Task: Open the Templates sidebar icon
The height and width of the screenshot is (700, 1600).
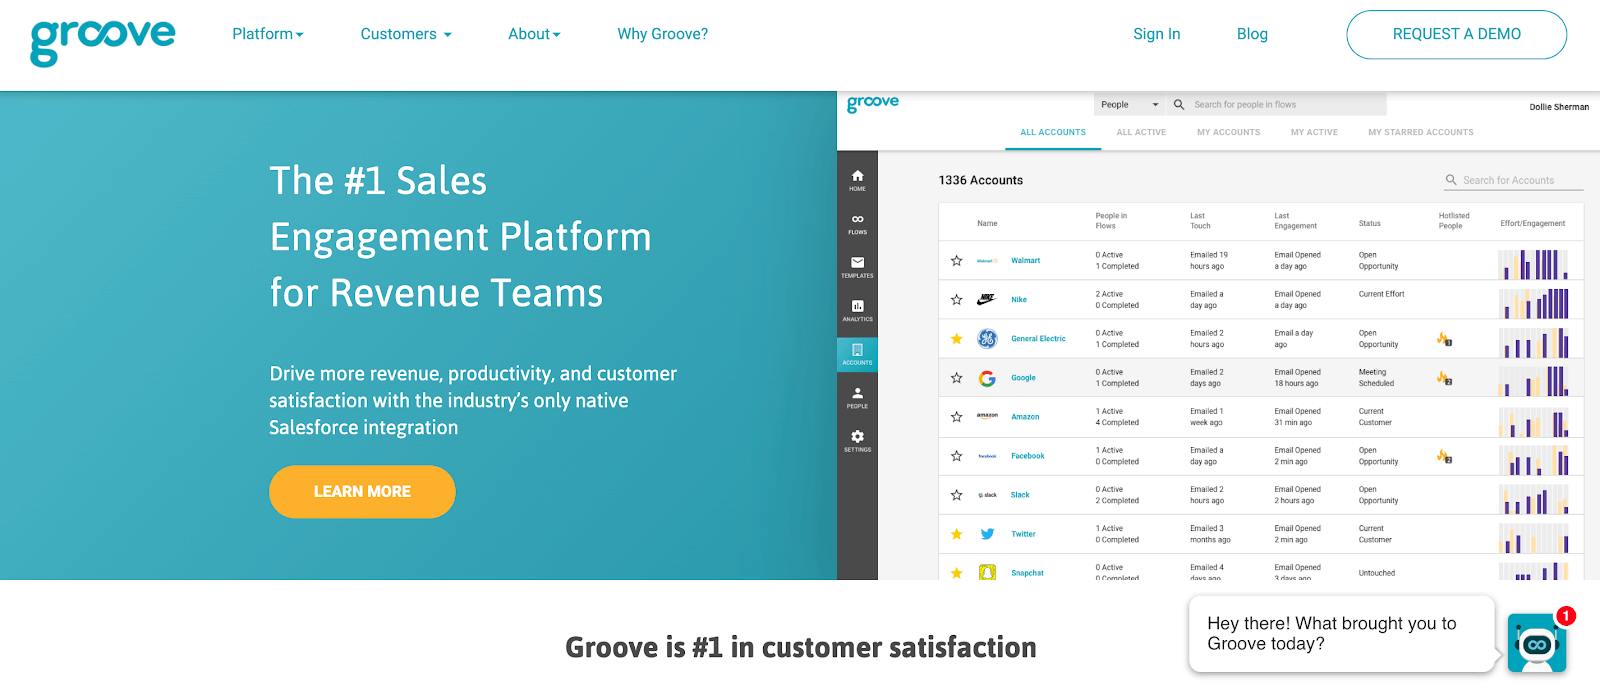Action: (857, 267)
